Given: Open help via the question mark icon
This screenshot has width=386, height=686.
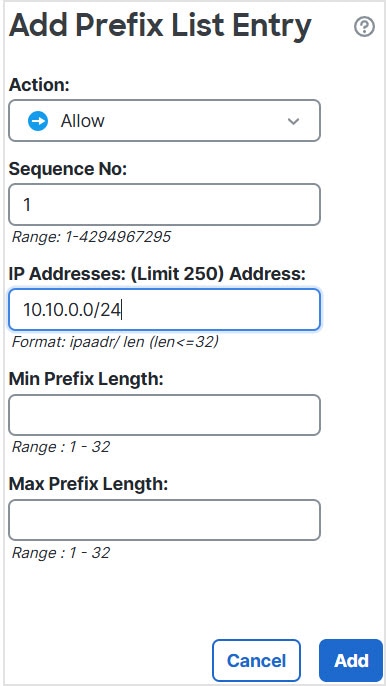Looking at the screenshot, I should (364, 27).
